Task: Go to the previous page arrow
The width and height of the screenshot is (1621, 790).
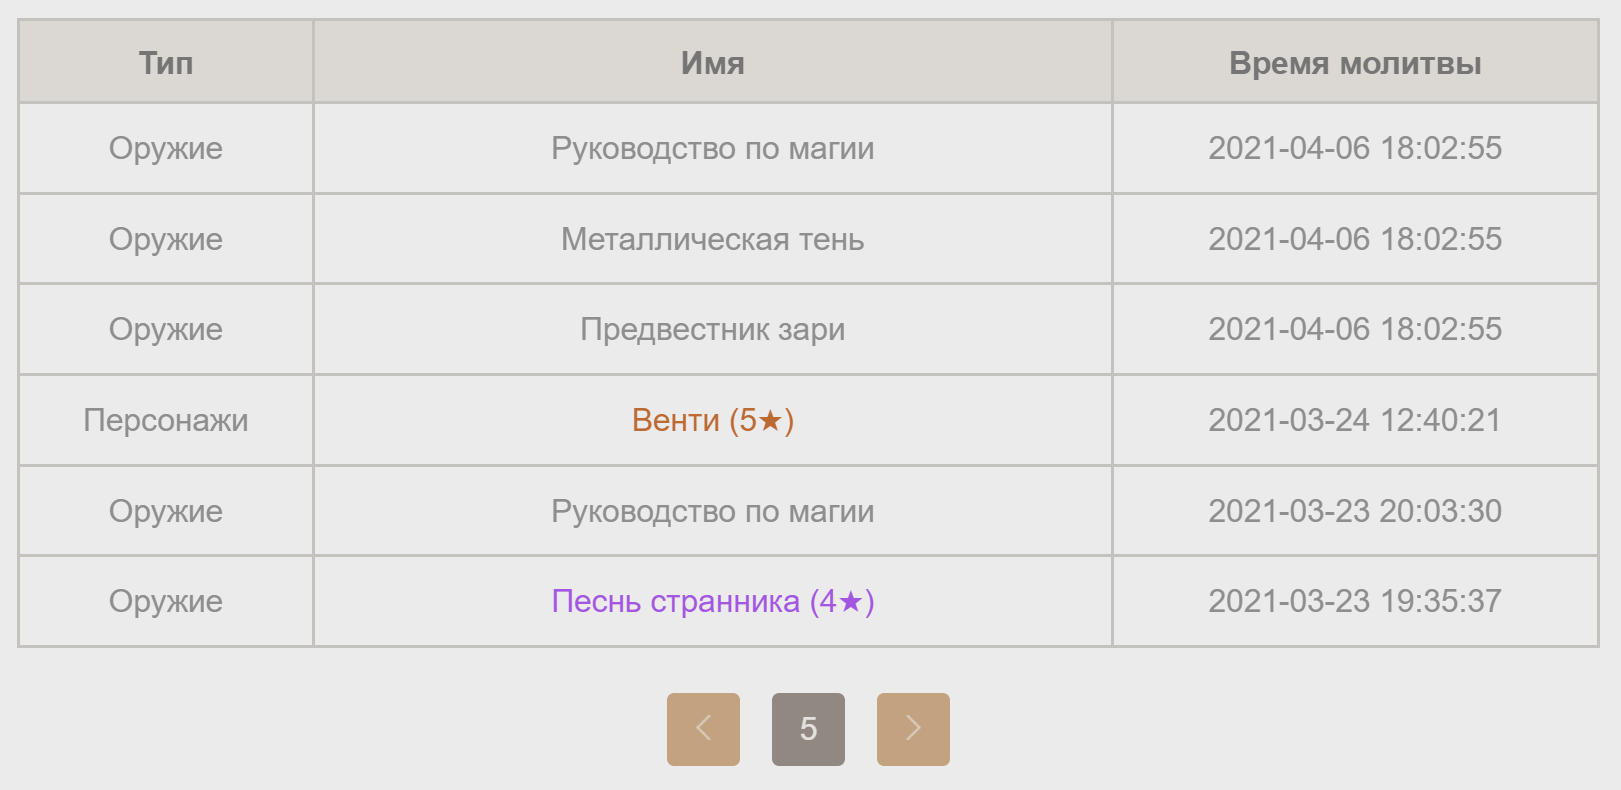Action: tap(703, 729)
